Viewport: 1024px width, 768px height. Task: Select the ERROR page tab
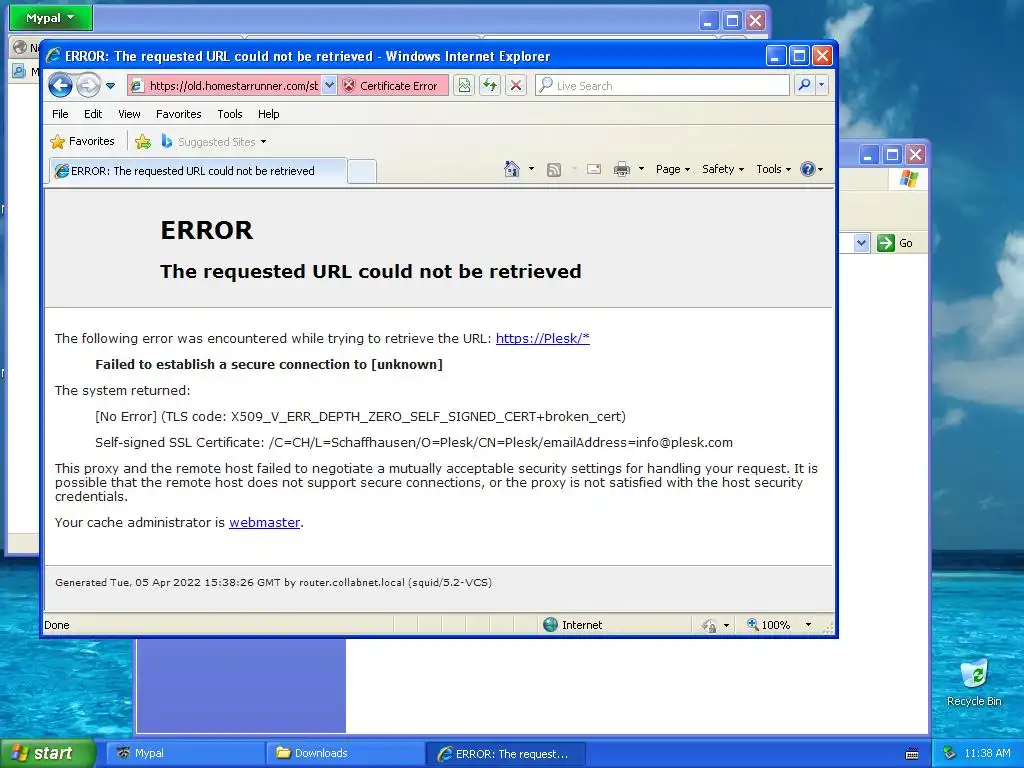tap(198, 171)
